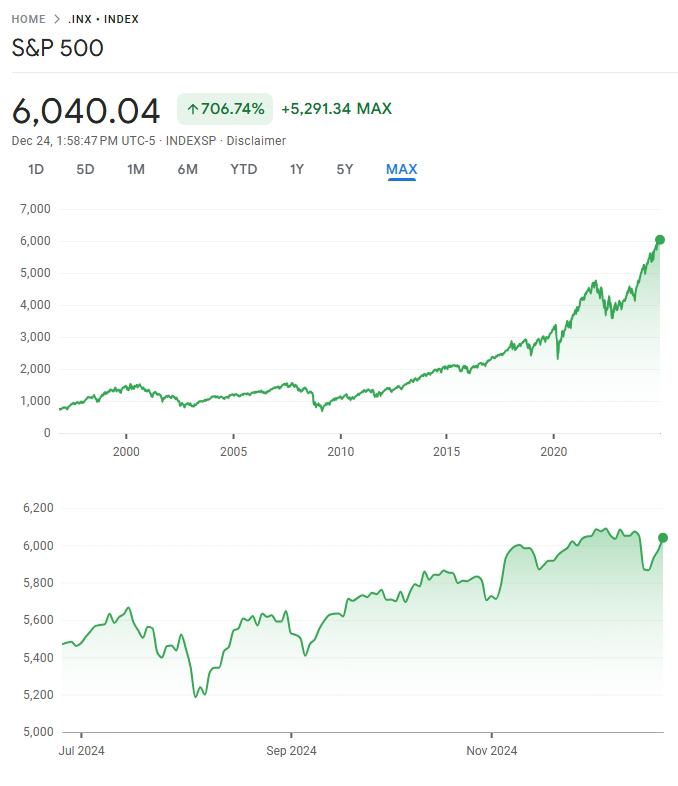Click the HOME breadcrumb link

click(x=29, y=19)
